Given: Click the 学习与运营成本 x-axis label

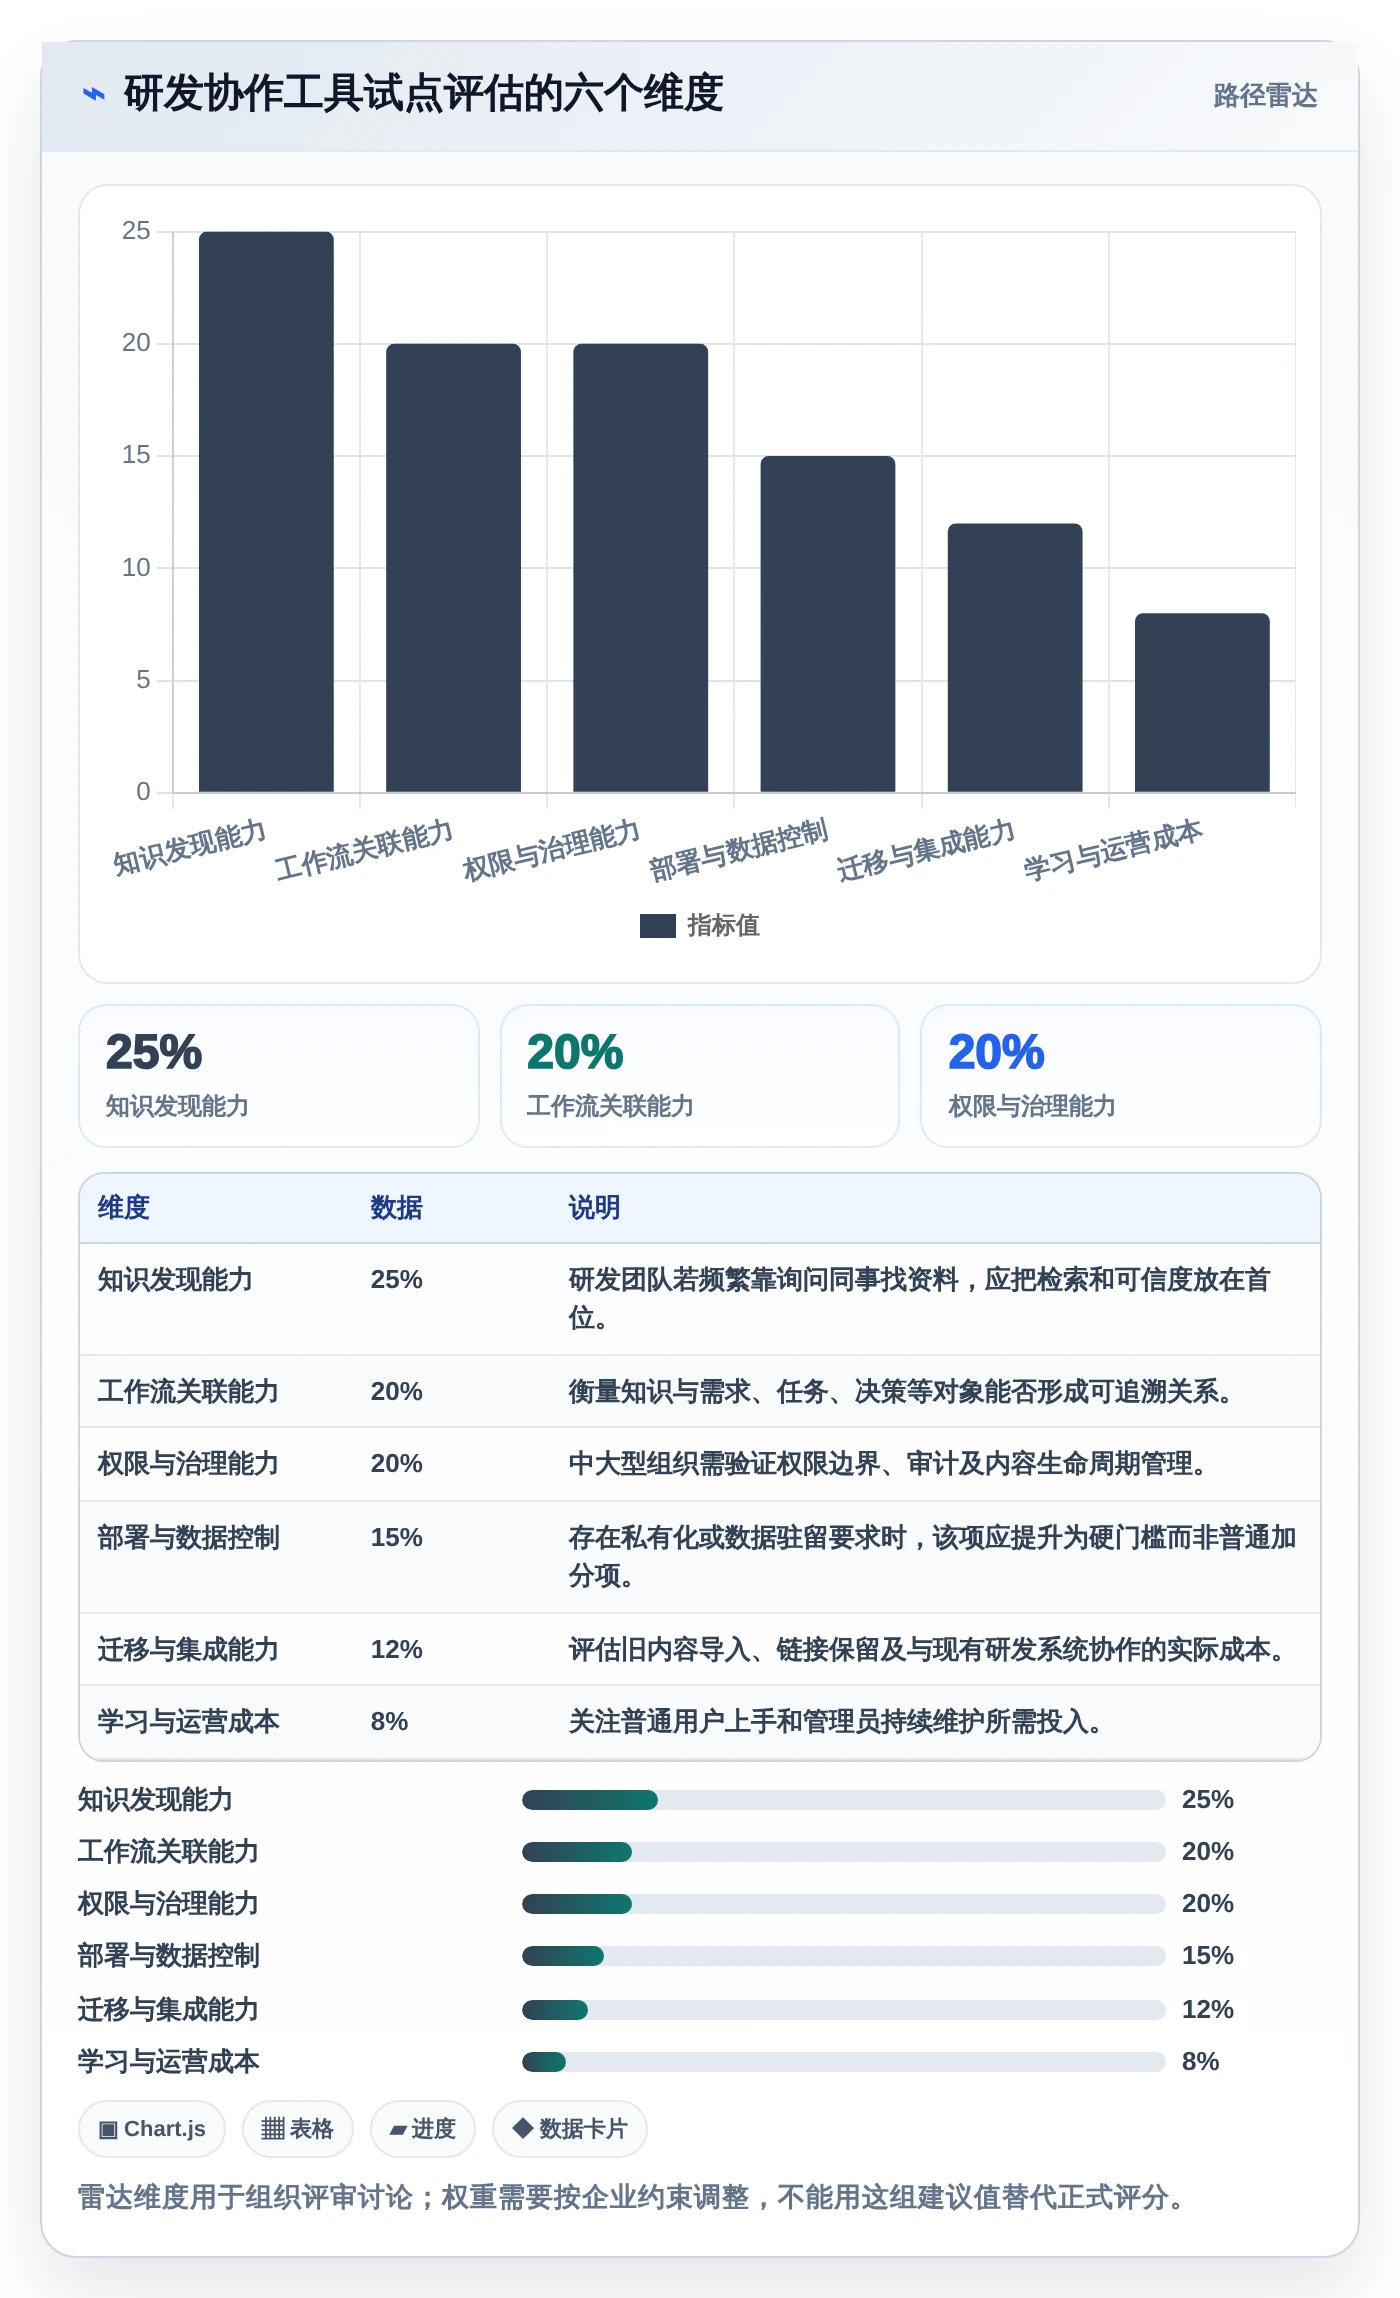Looking at the screenshot, I should (x=1112, y=850).
